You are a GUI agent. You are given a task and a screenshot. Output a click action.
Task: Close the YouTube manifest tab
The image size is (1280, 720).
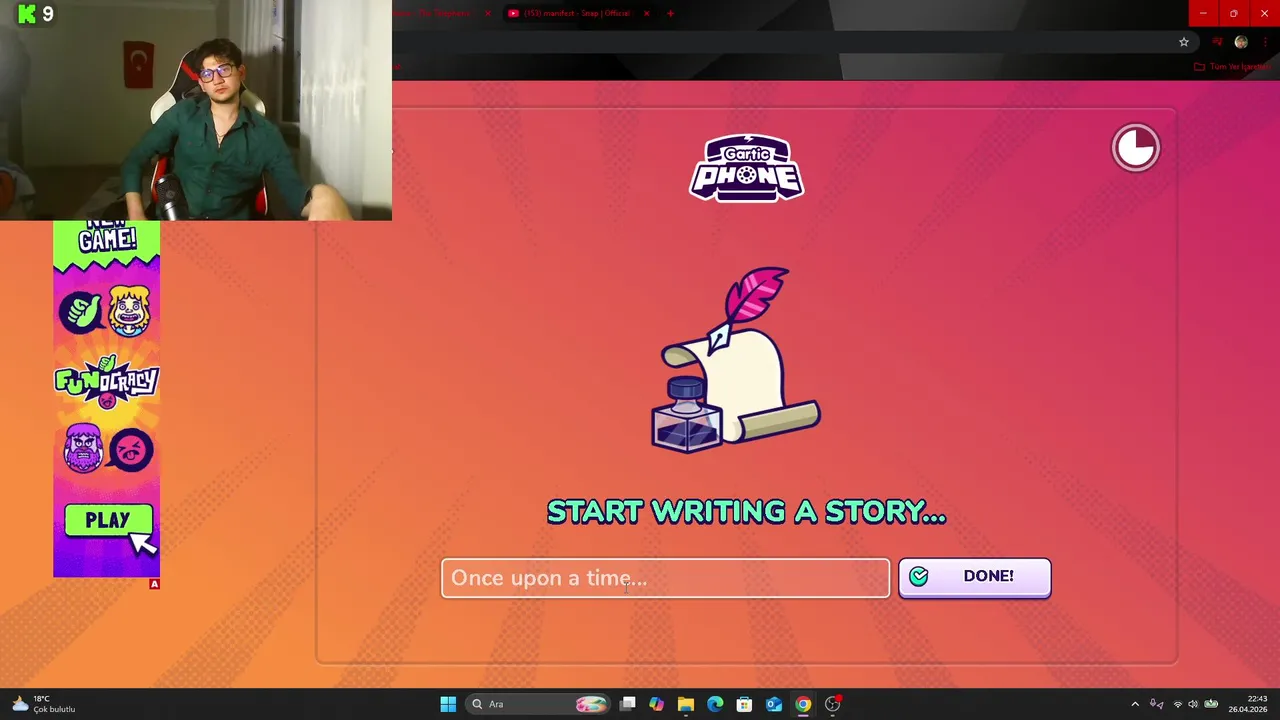coord(647,13)
